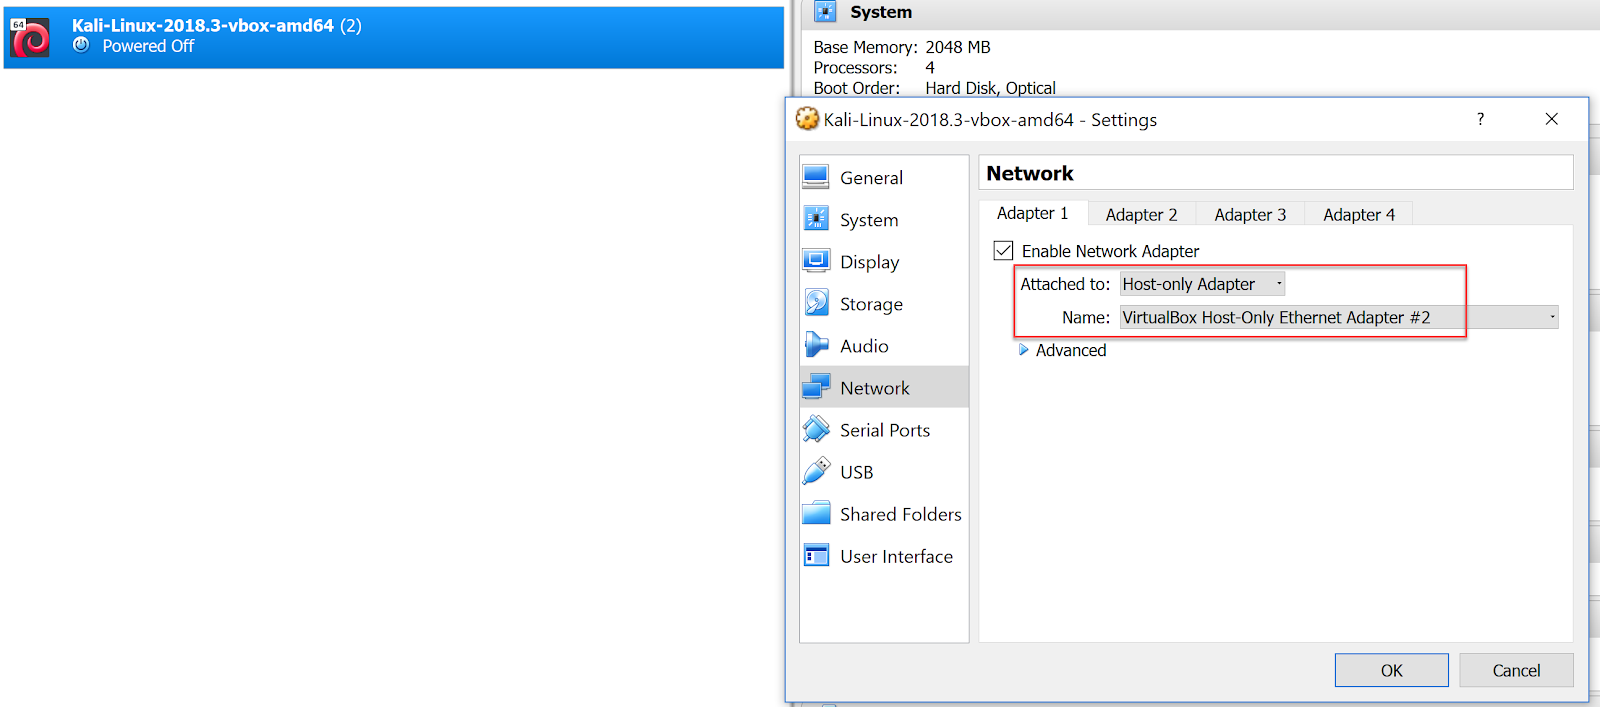Click the Storage disk icon
Image resolution: width=1600 pixels, height=707 pixels.
click(816, 303)
